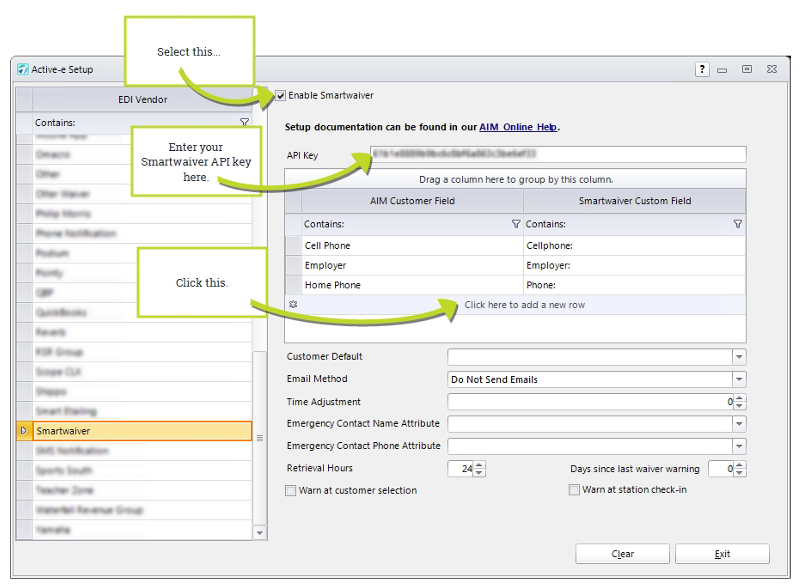The width and height of the screenshot is (802, 586).
Task: Click the Phone: custom field cell
Action: (635, 285)
